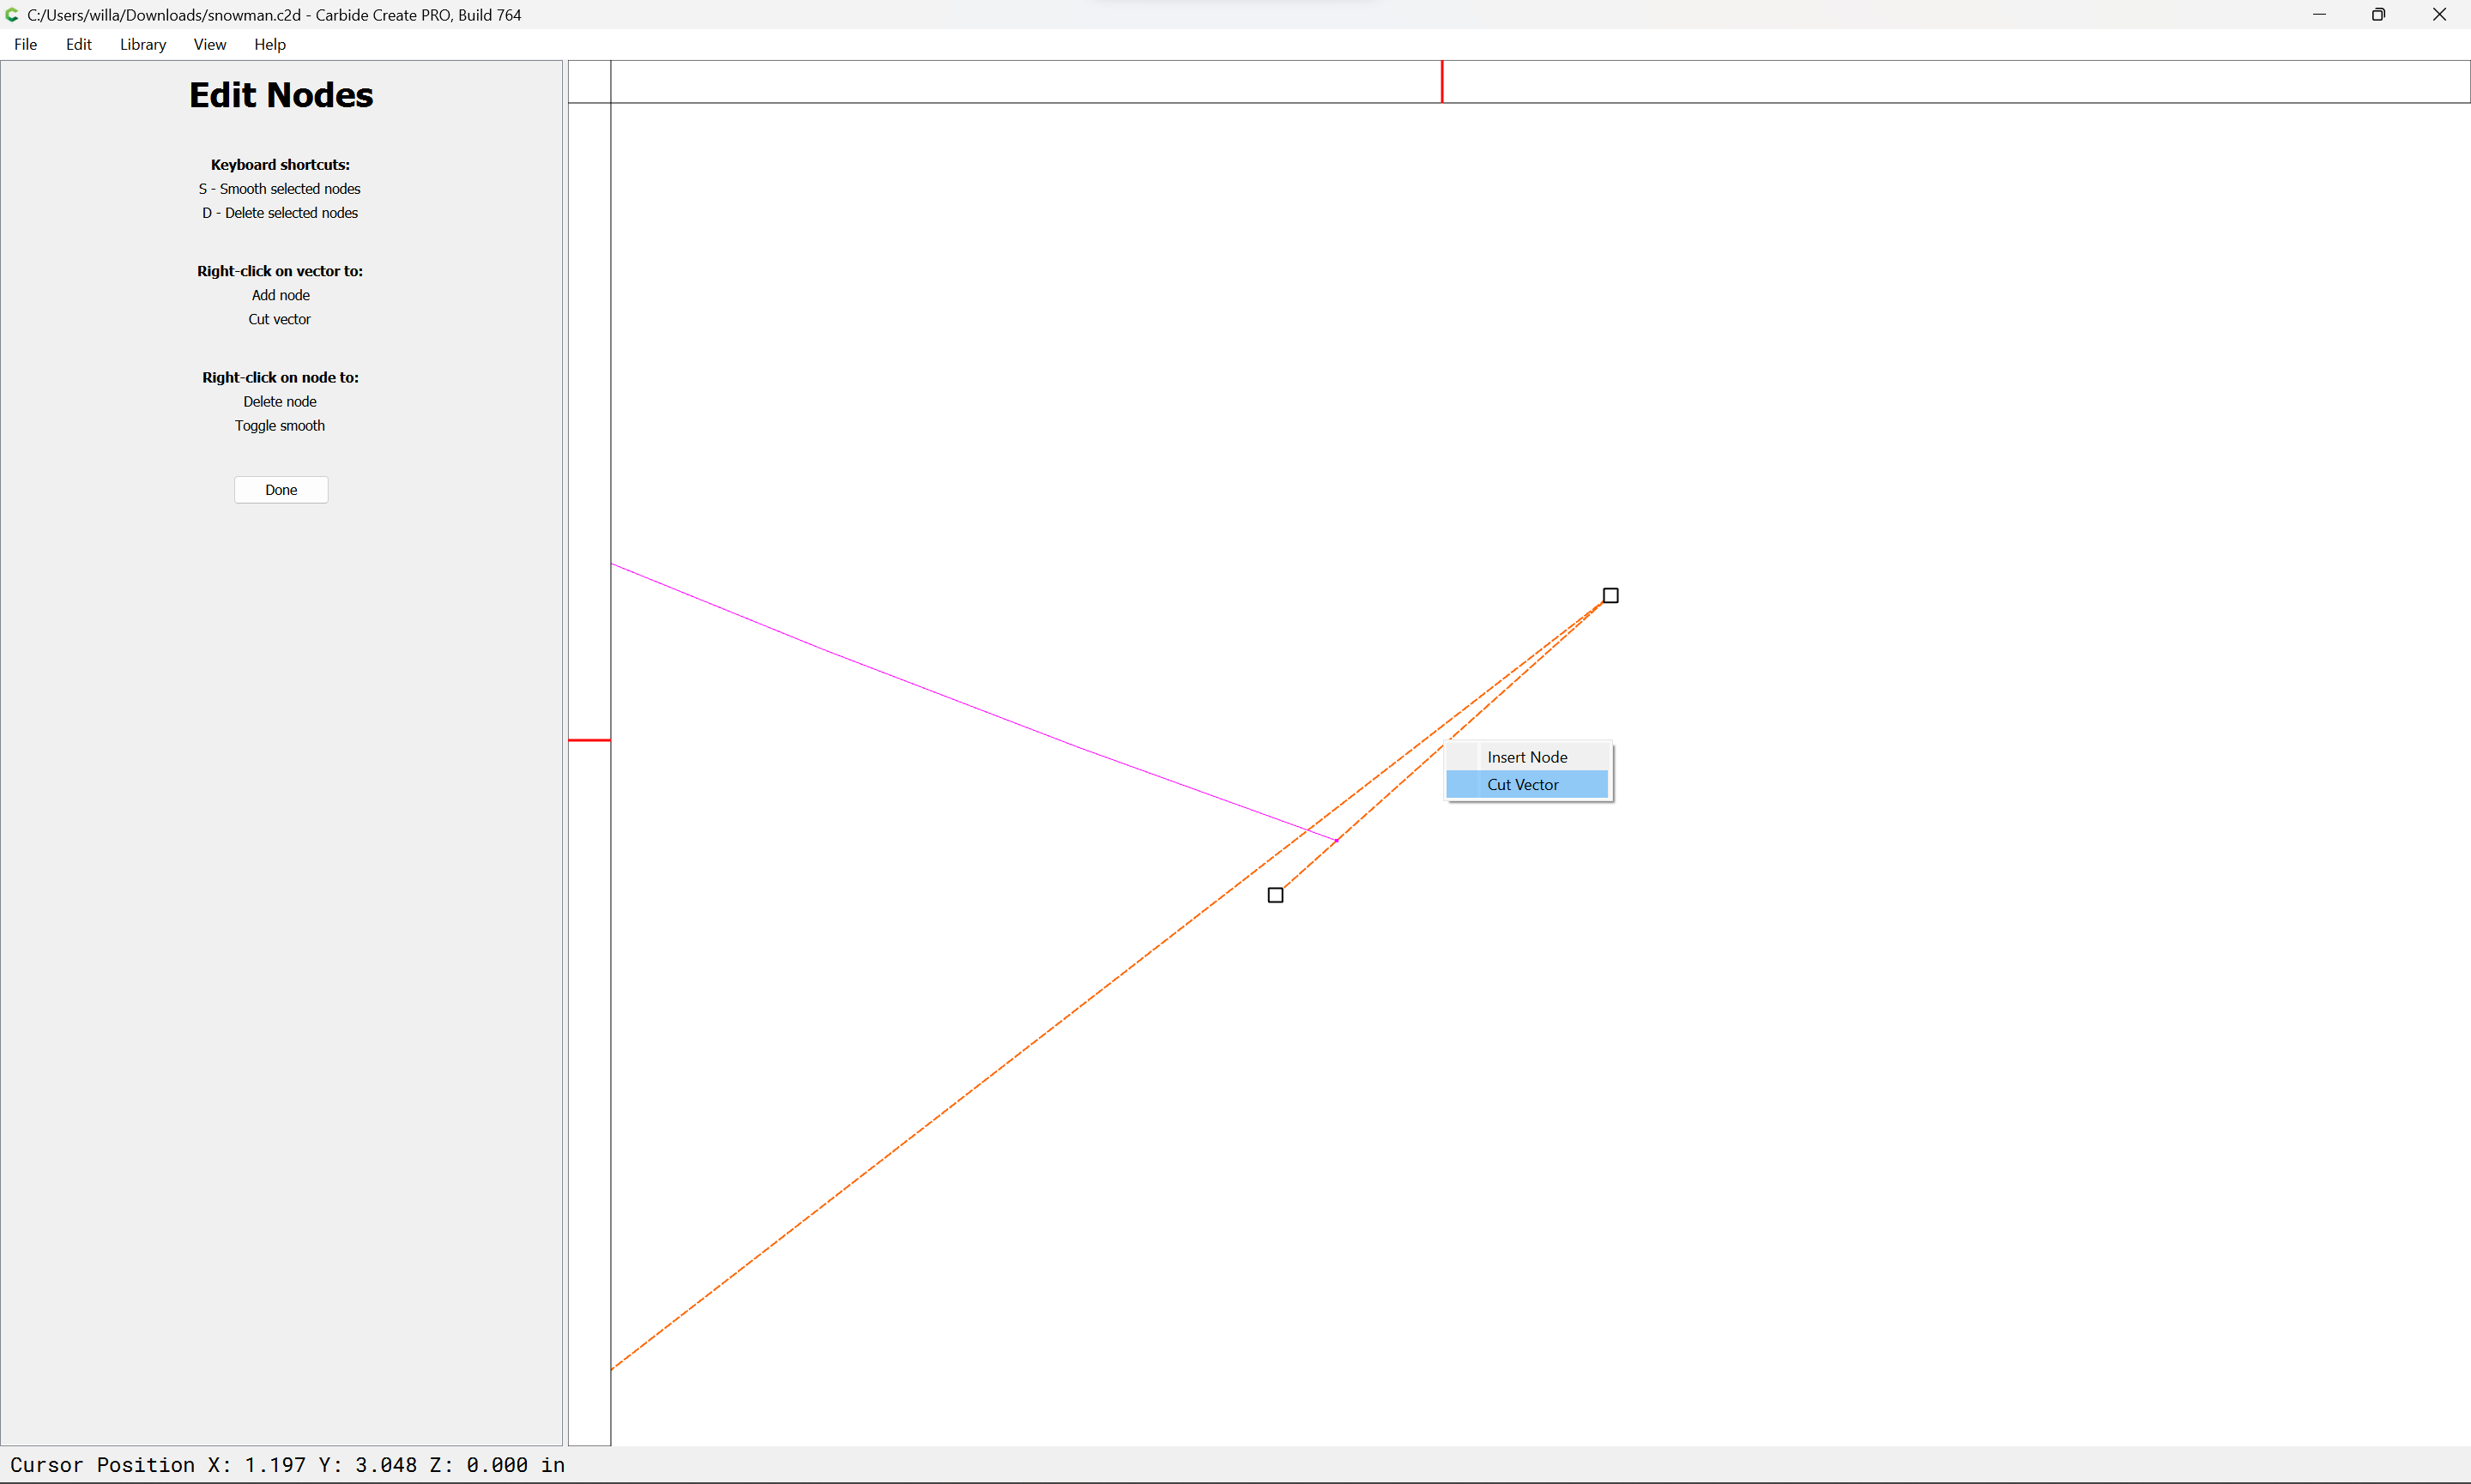Click the ruler origin corner box
Image resolution: width=2471 pixels, height=1484 pixels.
coord(589,81)
